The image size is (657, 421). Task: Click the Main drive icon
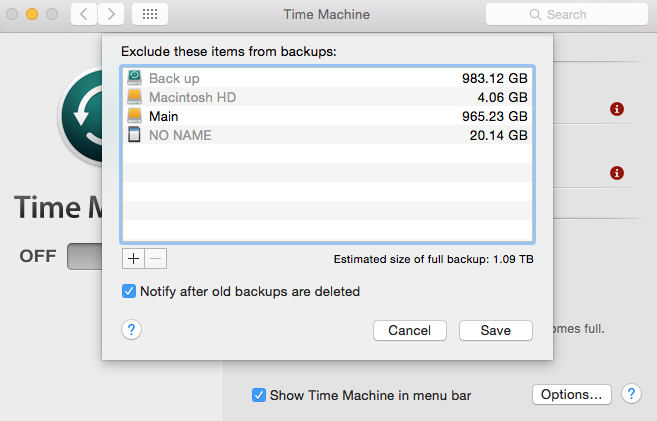click(135, 116)
